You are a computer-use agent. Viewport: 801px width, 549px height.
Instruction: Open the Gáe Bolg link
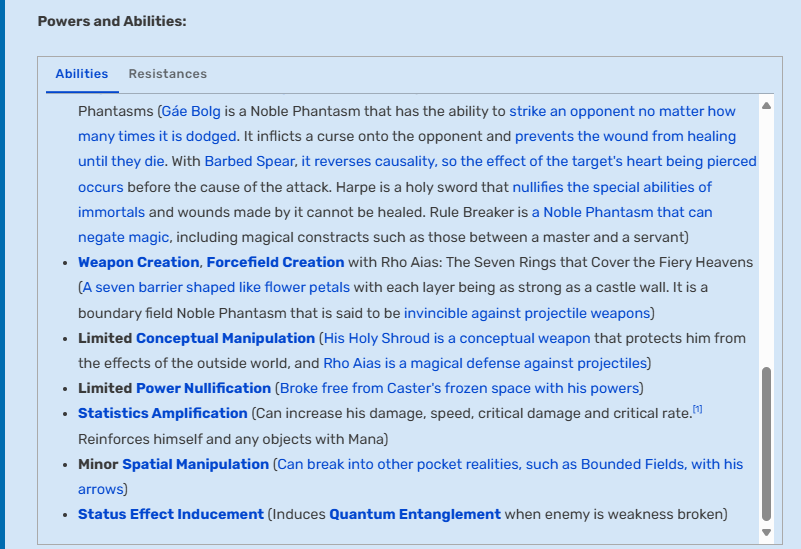[x=191, y=111]
